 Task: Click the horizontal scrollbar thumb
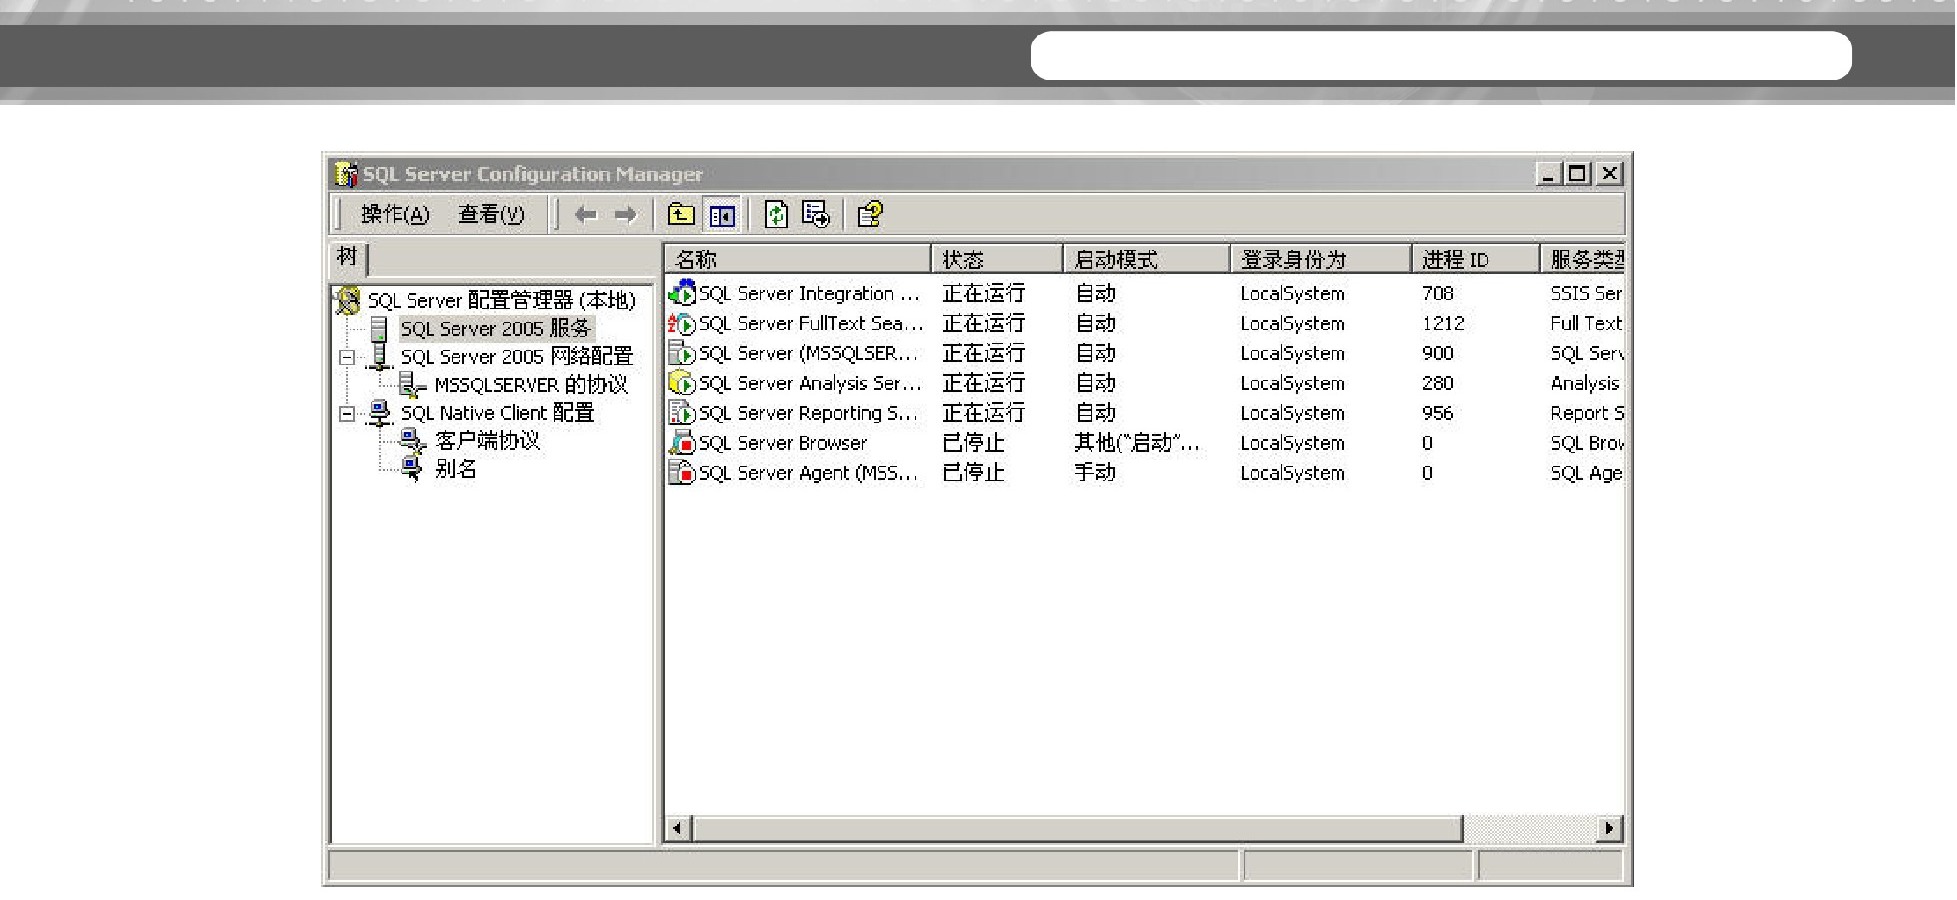pos(1078,828)
